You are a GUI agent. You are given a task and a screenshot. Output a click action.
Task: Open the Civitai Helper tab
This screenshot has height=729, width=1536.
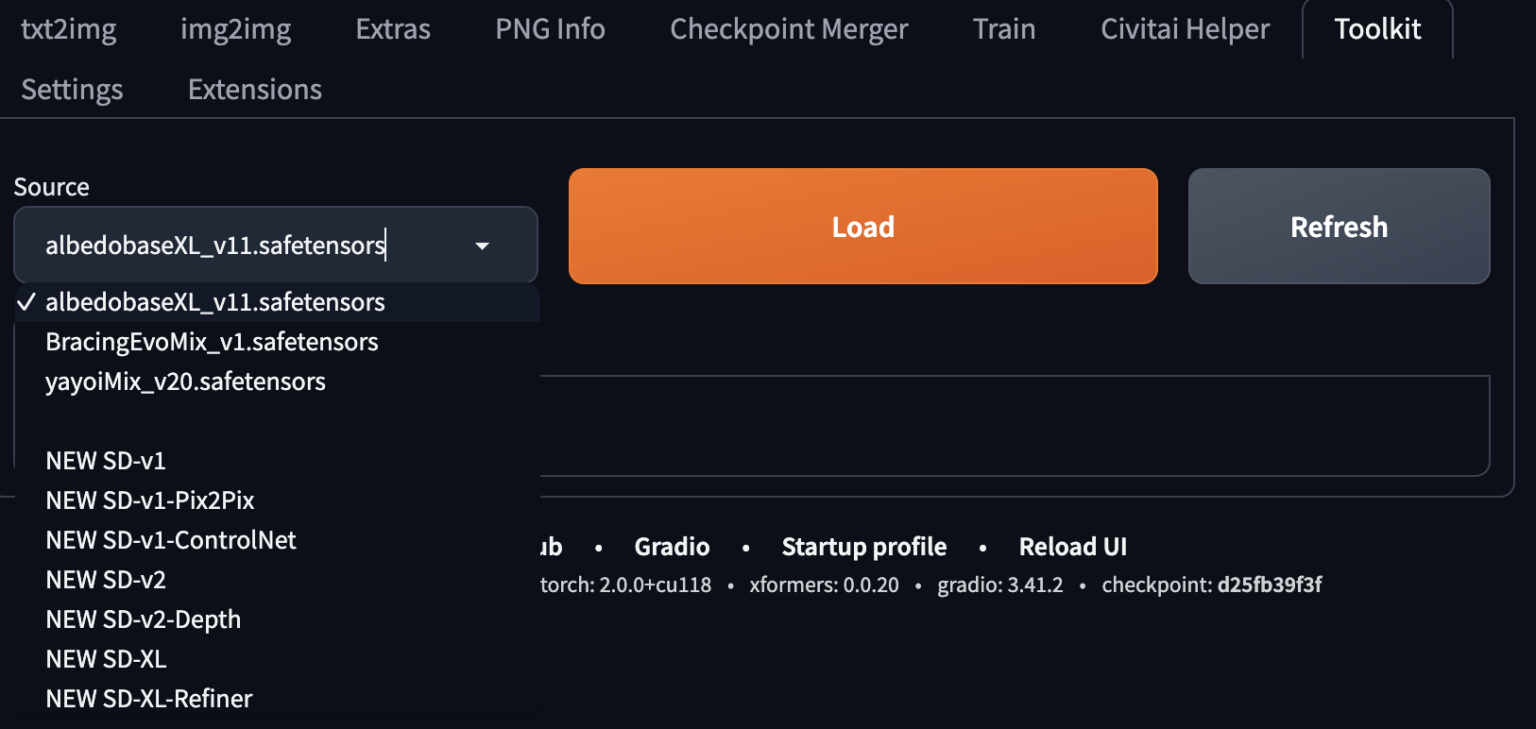click(1184, 29)
